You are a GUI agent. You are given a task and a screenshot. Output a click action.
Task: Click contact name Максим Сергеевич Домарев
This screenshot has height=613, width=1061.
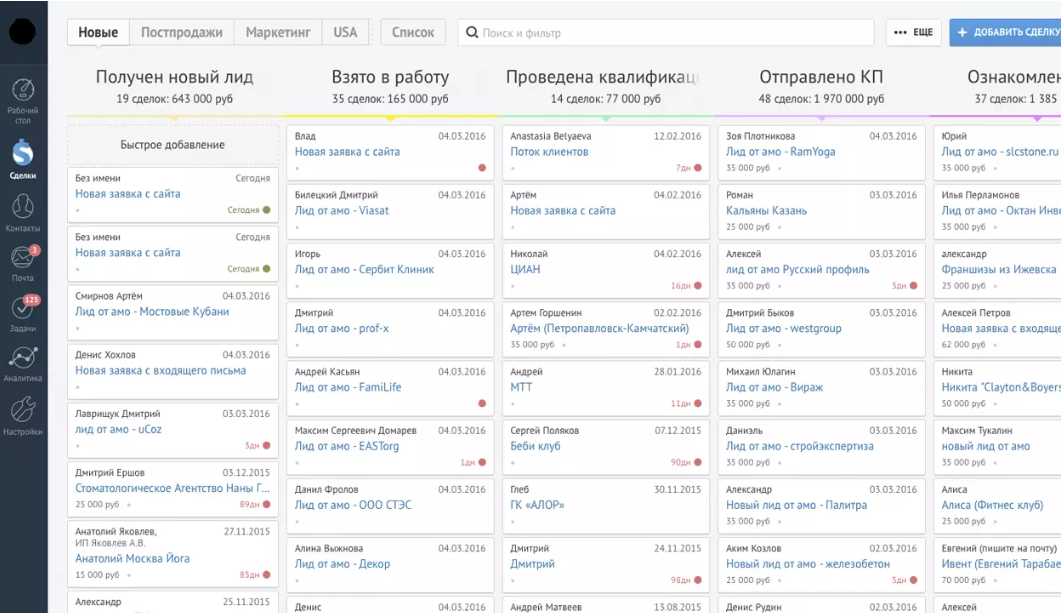click(356, 430)
